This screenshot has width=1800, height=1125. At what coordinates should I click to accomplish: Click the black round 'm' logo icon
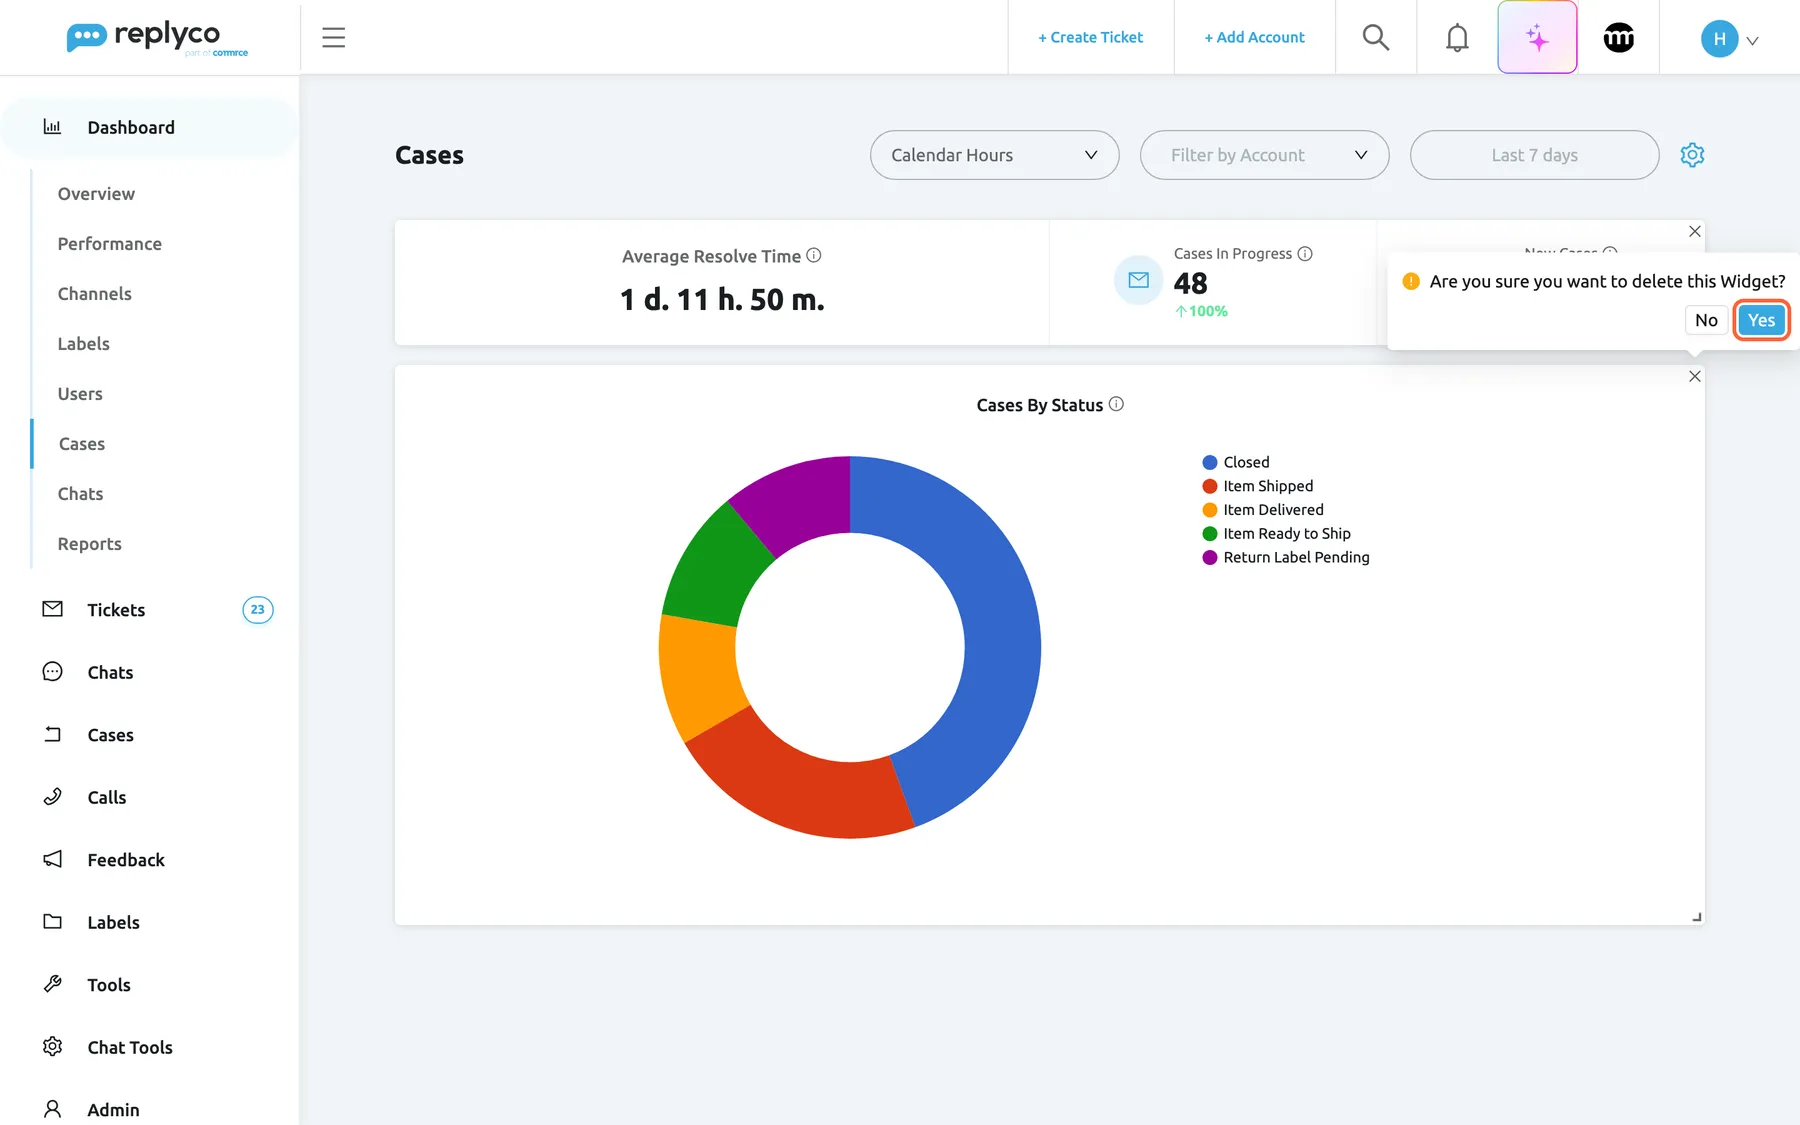(1619, 38)
